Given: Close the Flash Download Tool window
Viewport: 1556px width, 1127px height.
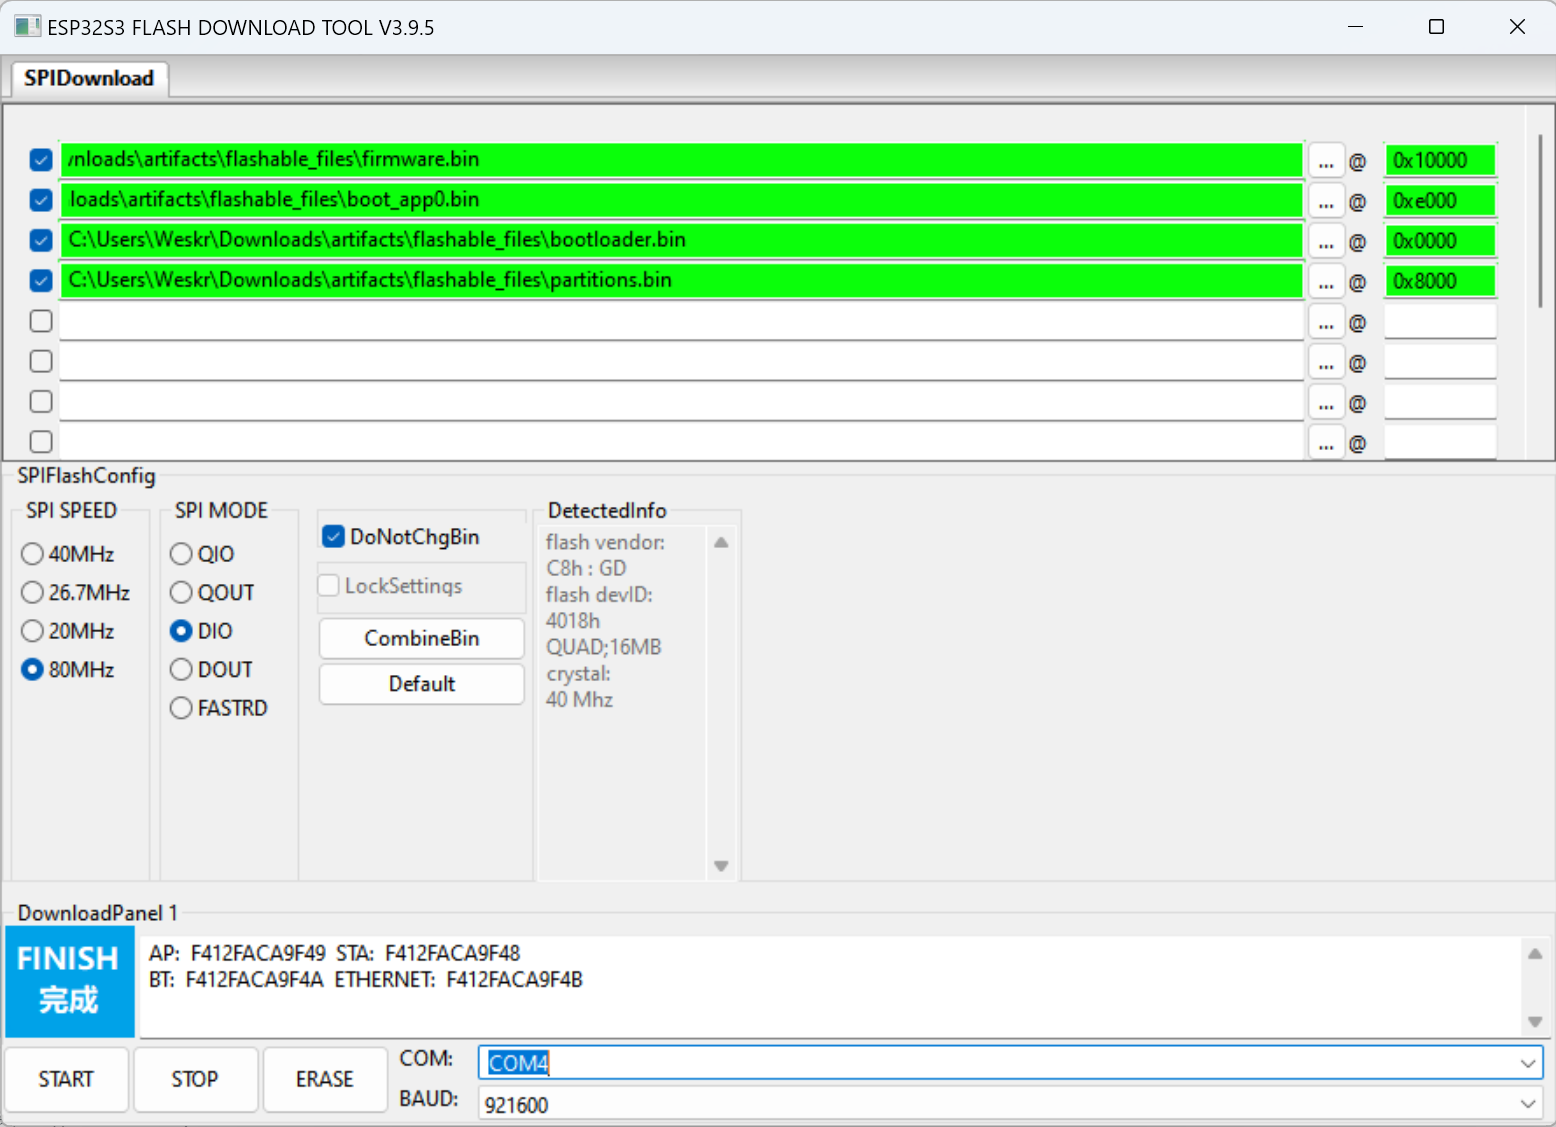Looking at the screenshot, I should click(x=1517, y=27).
